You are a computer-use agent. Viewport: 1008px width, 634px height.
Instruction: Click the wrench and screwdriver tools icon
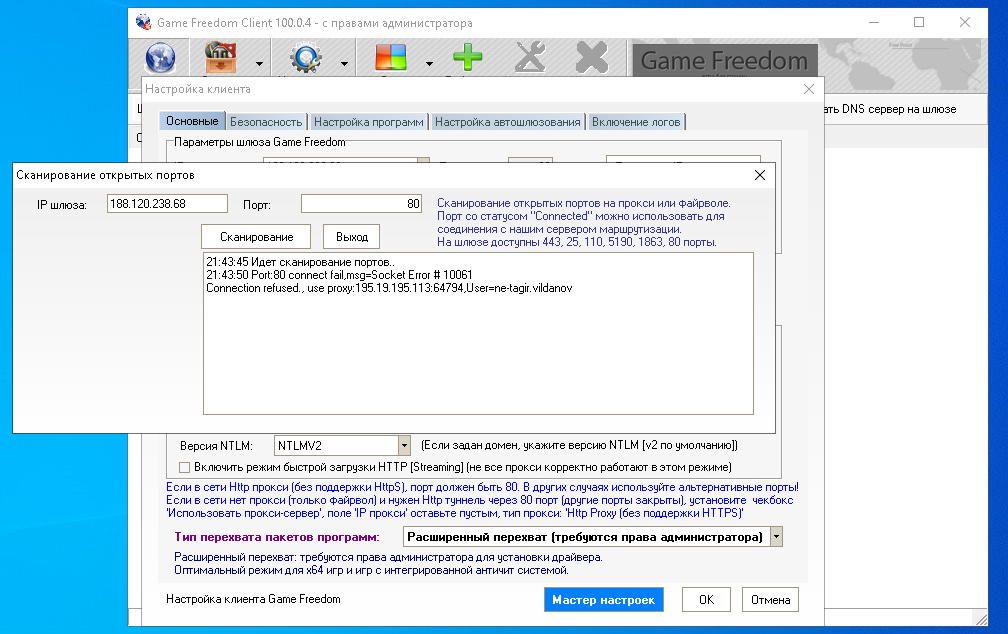[x=530, y=58]
